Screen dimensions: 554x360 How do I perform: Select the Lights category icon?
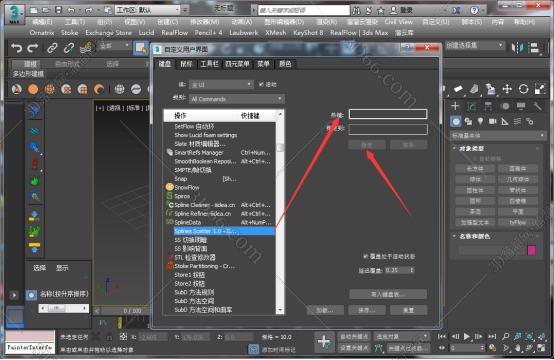point(480,122)
